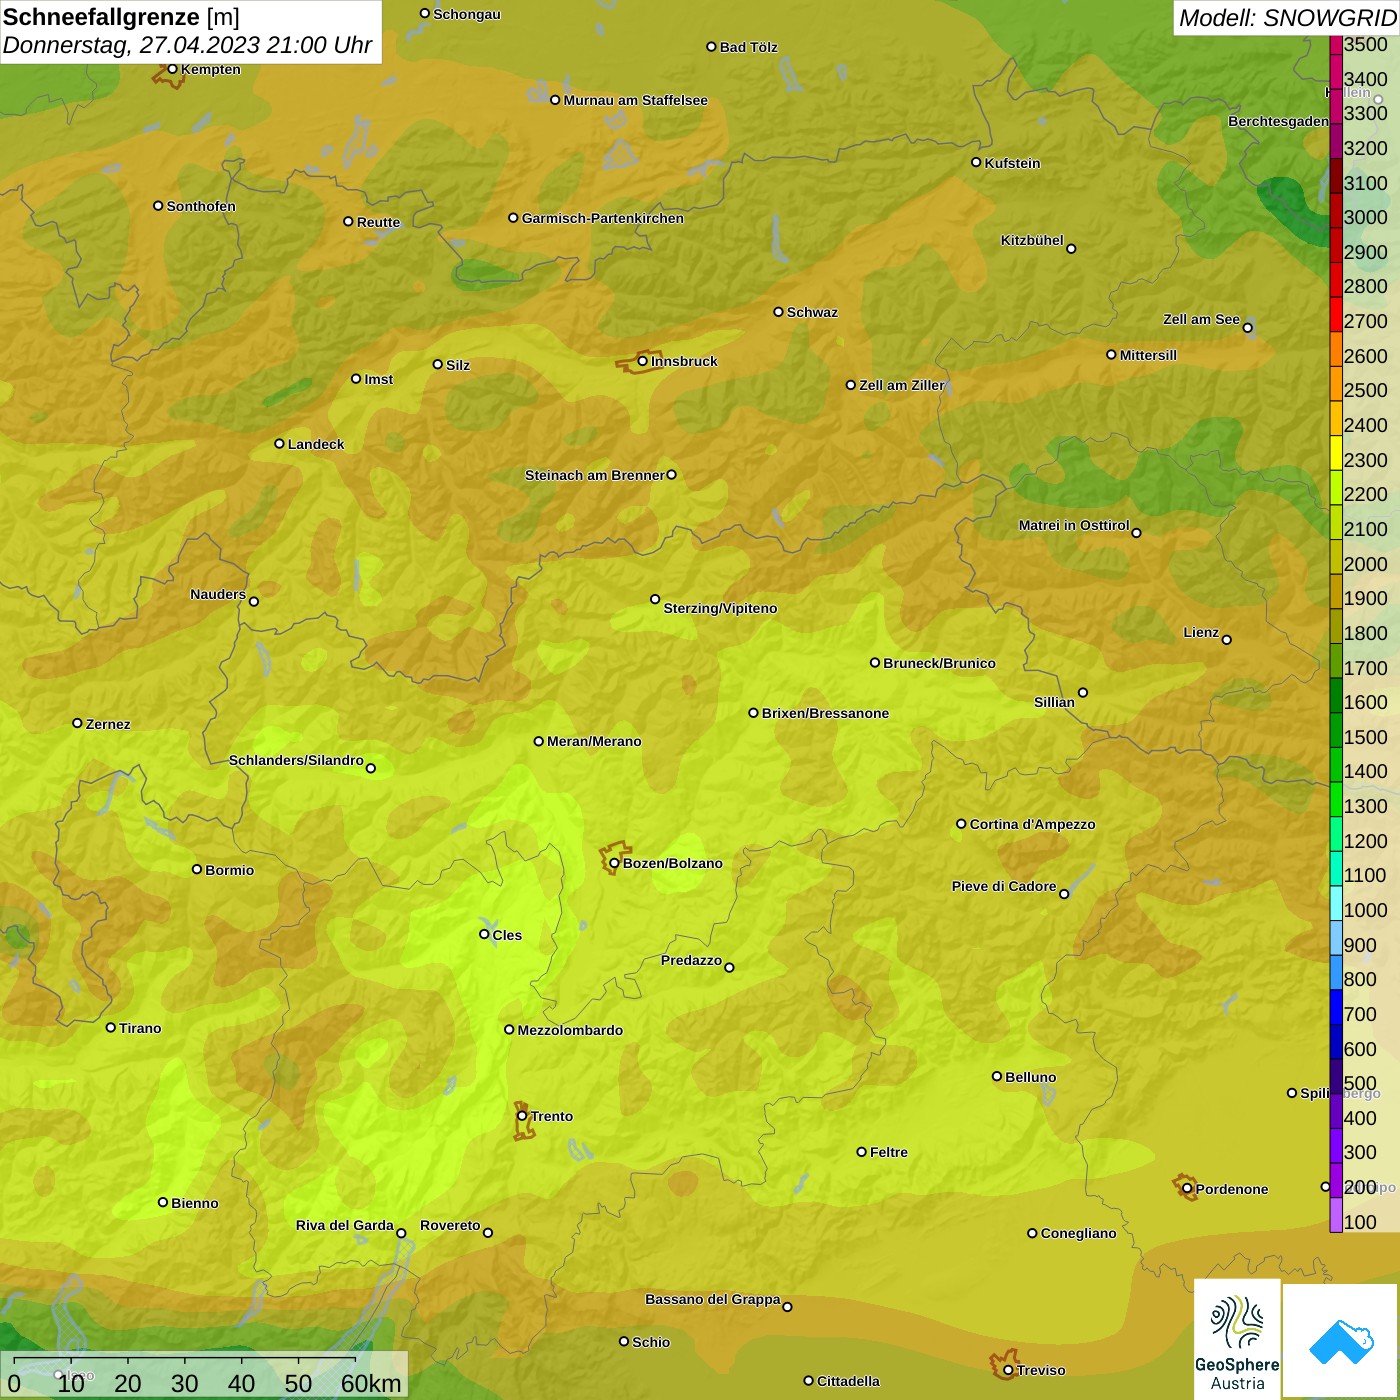The height and width of the screenshot is (1400, 1400).
Task: Click the 'Pieve di Cadore' label
Action: tap(1004, 886)
